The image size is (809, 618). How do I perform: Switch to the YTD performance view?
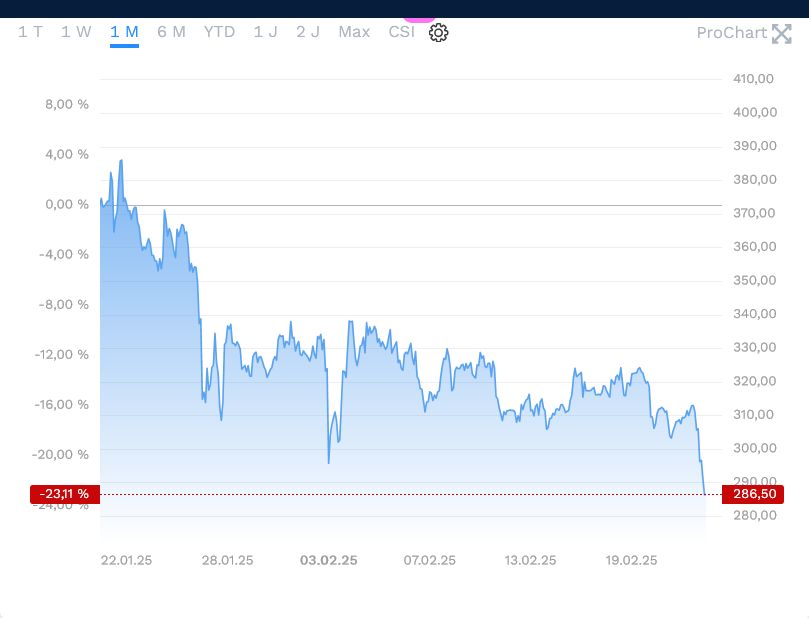pos(221,31)
